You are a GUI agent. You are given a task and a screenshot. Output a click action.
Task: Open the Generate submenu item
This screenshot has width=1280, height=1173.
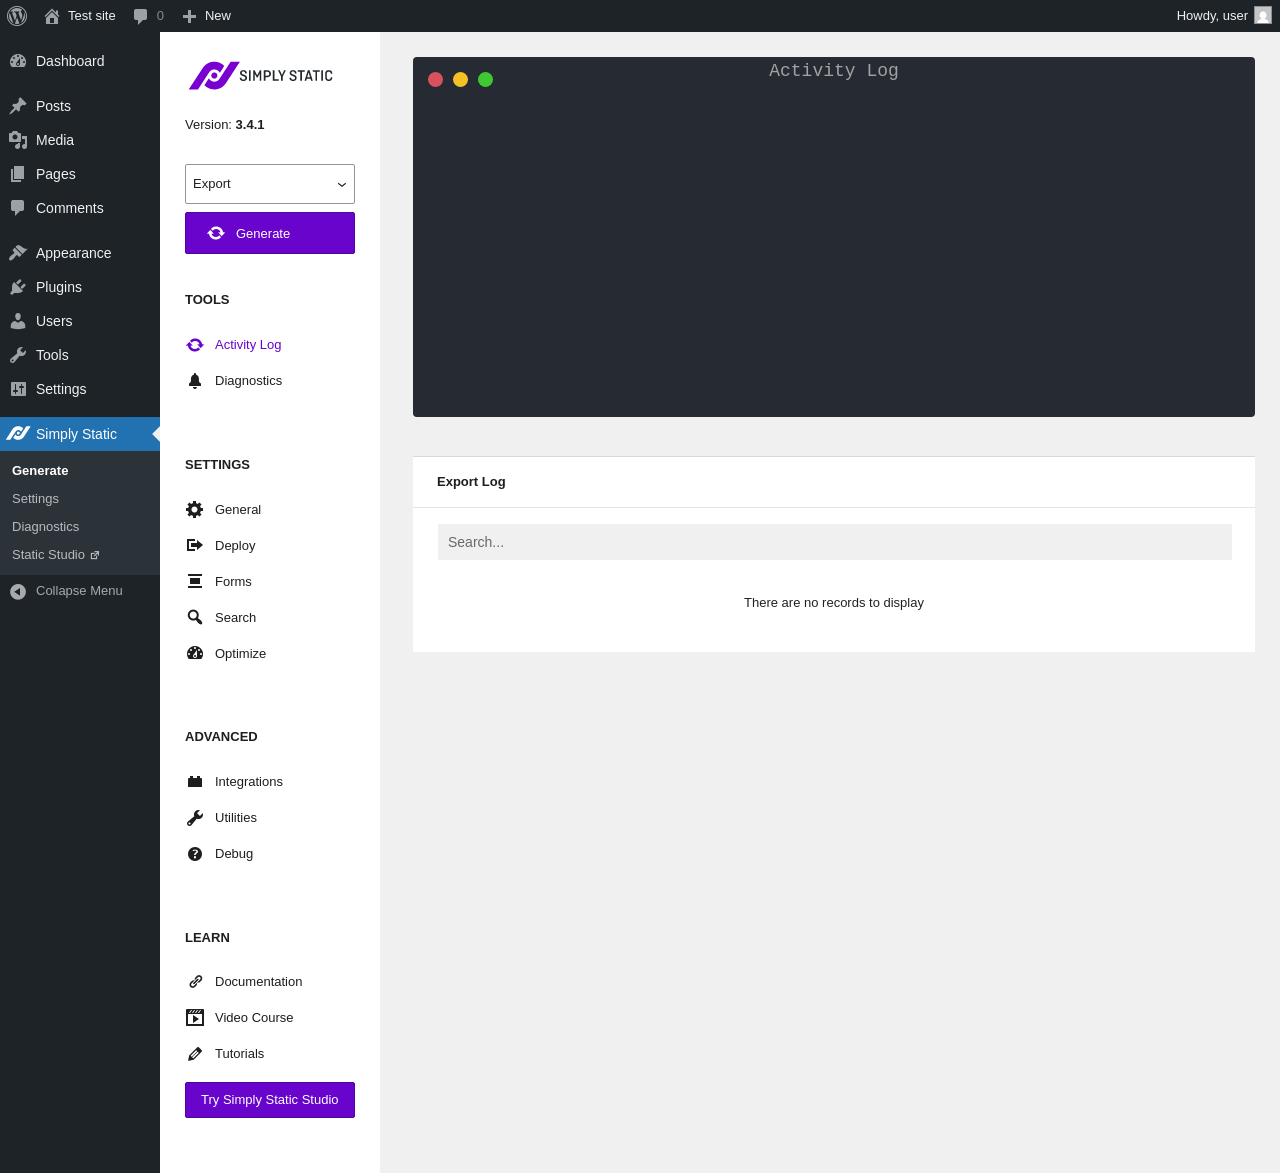click(x=40, y=471)
